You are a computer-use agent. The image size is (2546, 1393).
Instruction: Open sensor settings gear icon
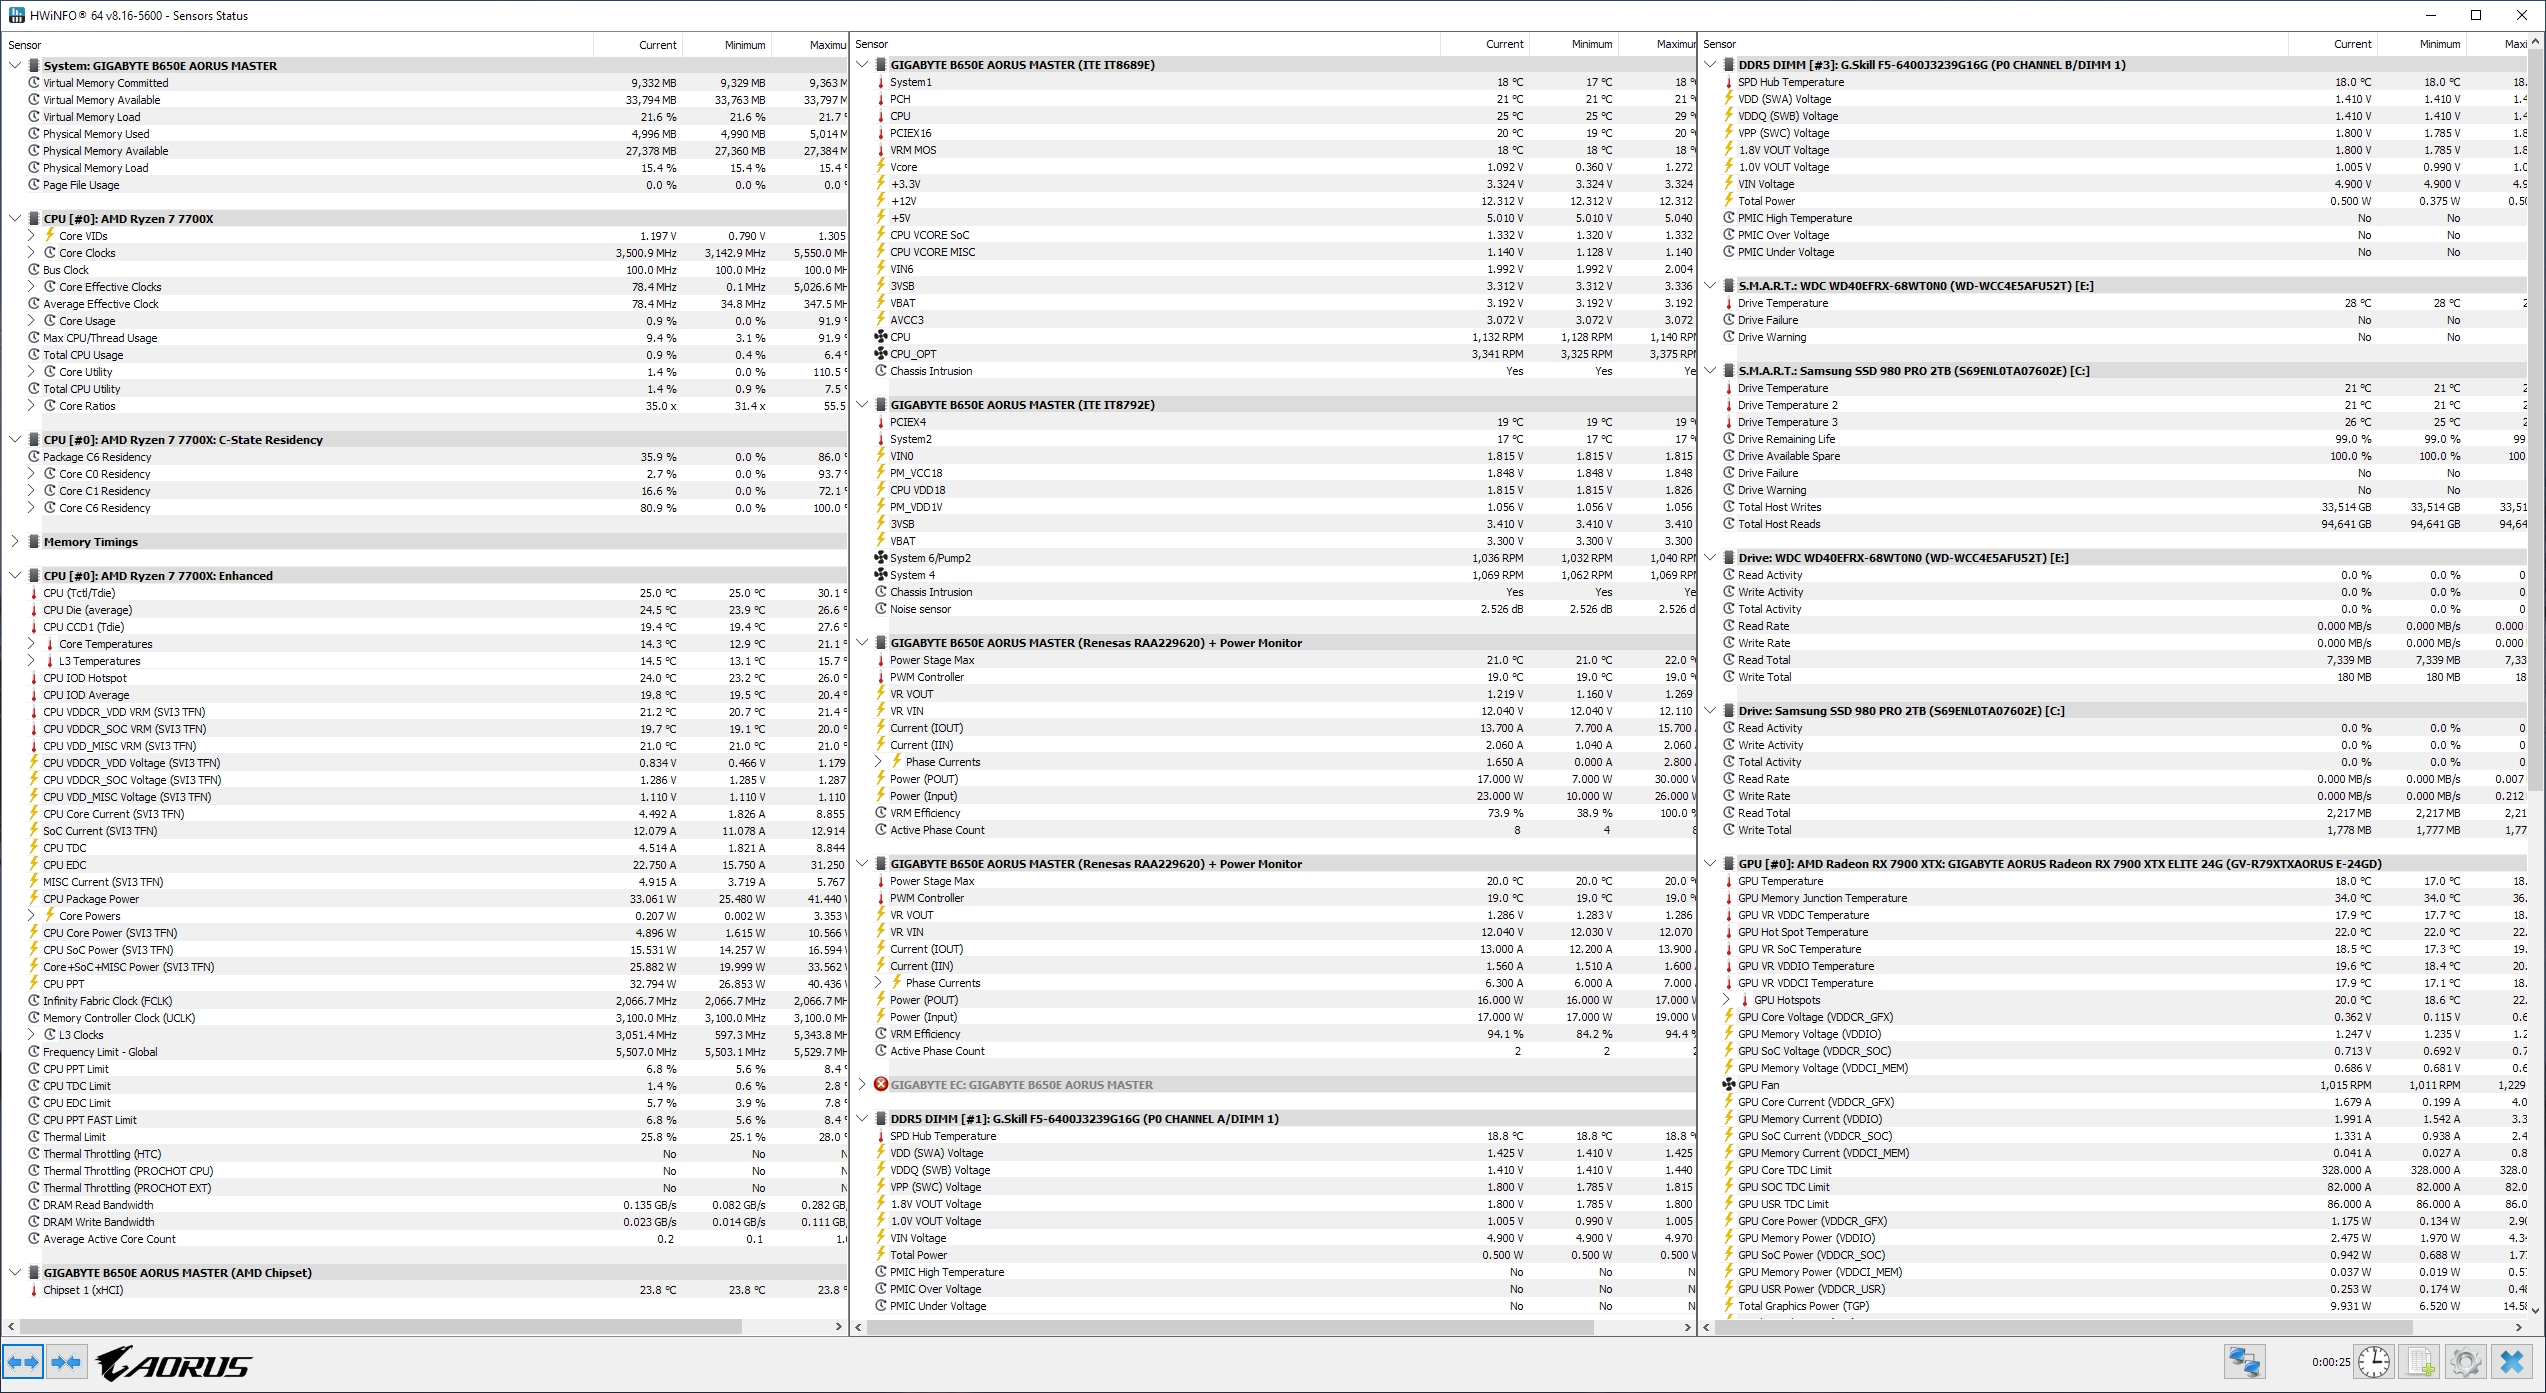2465,1362
